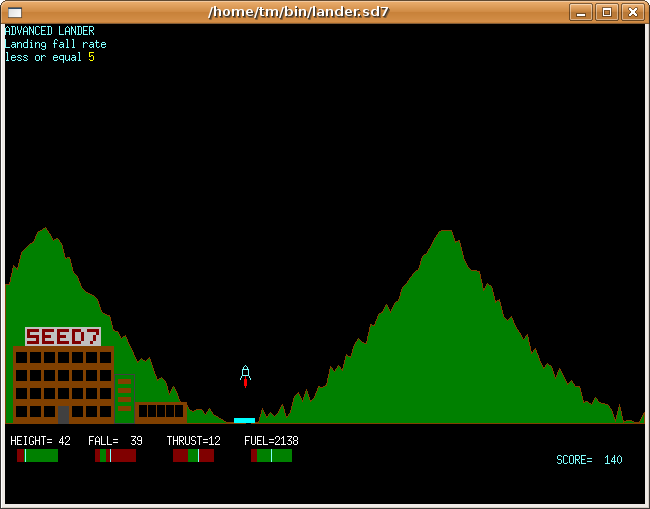The width and height of the screenshot is (650, 509).
Task: Click the red thrust flame under the lander
Action: [x=245, y=383]
